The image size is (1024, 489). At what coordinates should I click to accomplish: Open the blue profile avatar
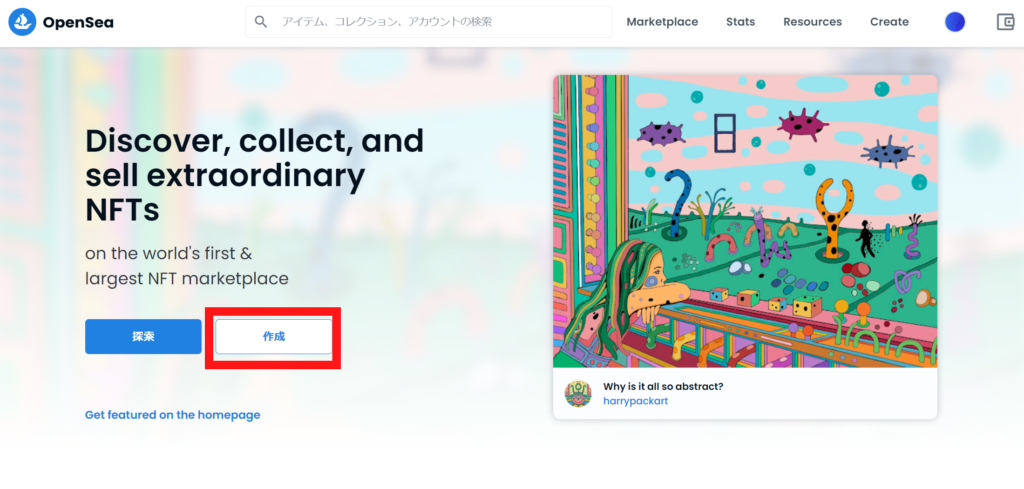click(x=955, y=22)
